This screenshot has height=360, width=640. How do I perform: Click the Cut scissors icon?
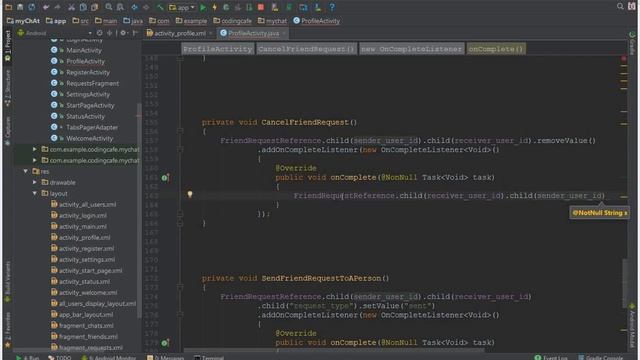71,7
